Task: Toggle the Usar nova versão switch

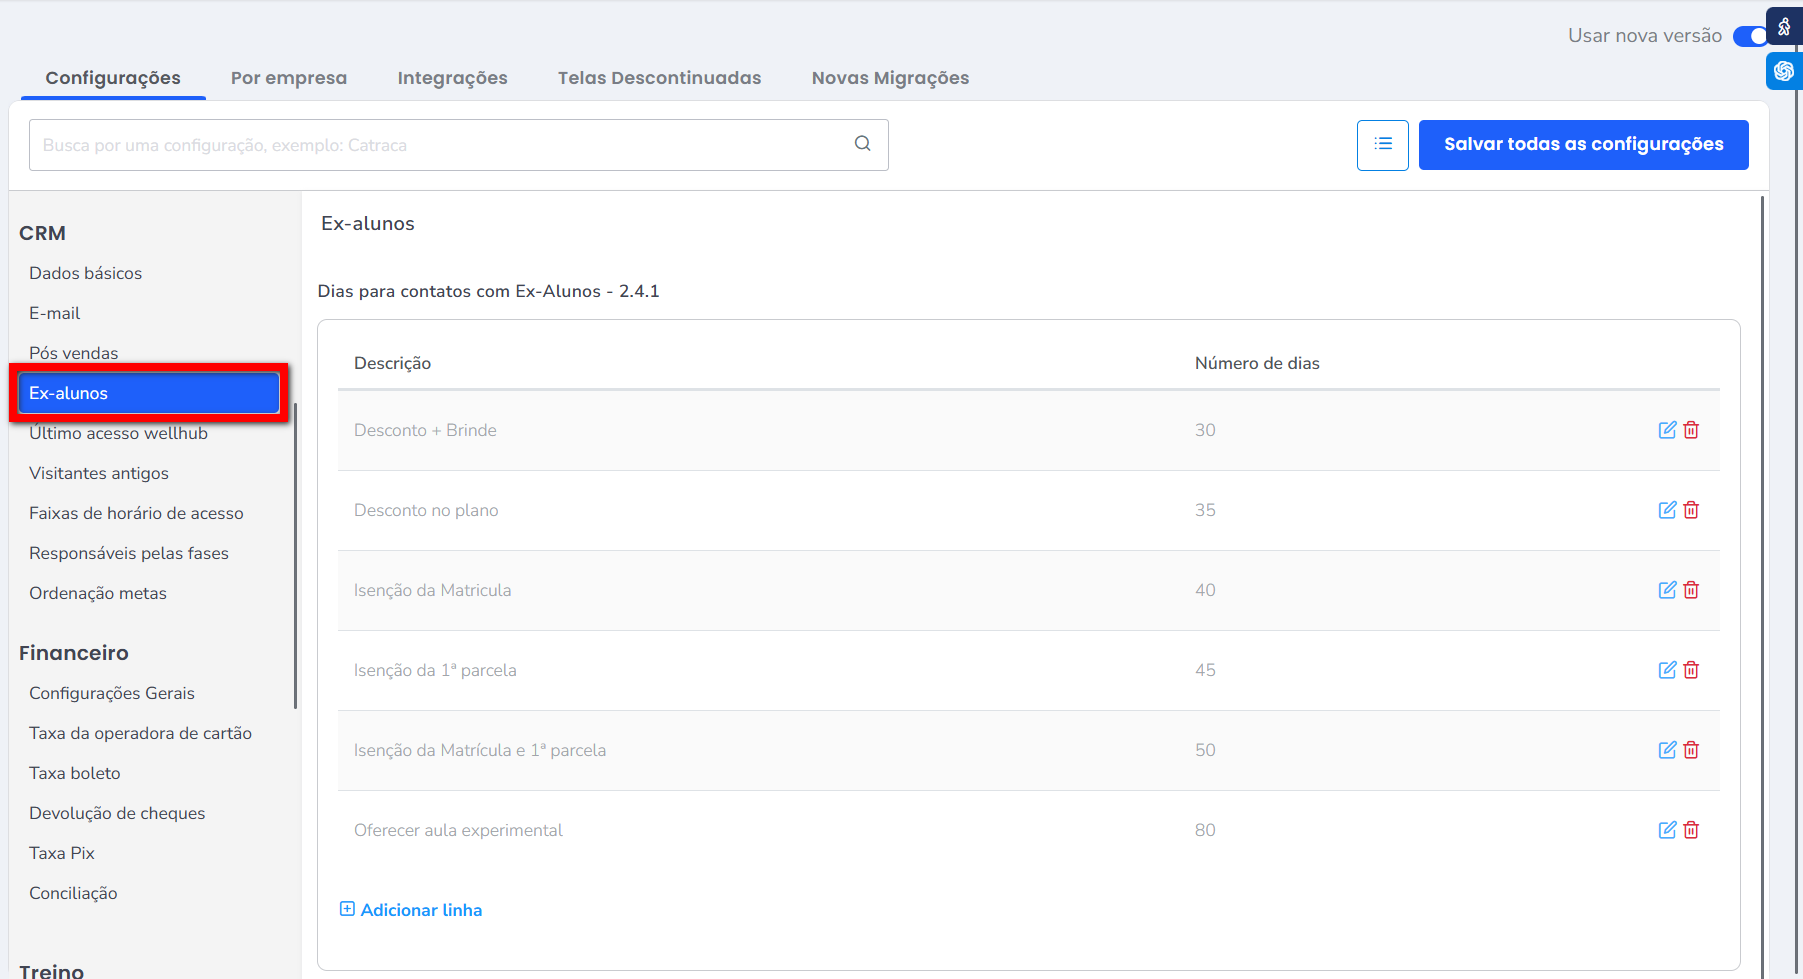Action: 1750,36
